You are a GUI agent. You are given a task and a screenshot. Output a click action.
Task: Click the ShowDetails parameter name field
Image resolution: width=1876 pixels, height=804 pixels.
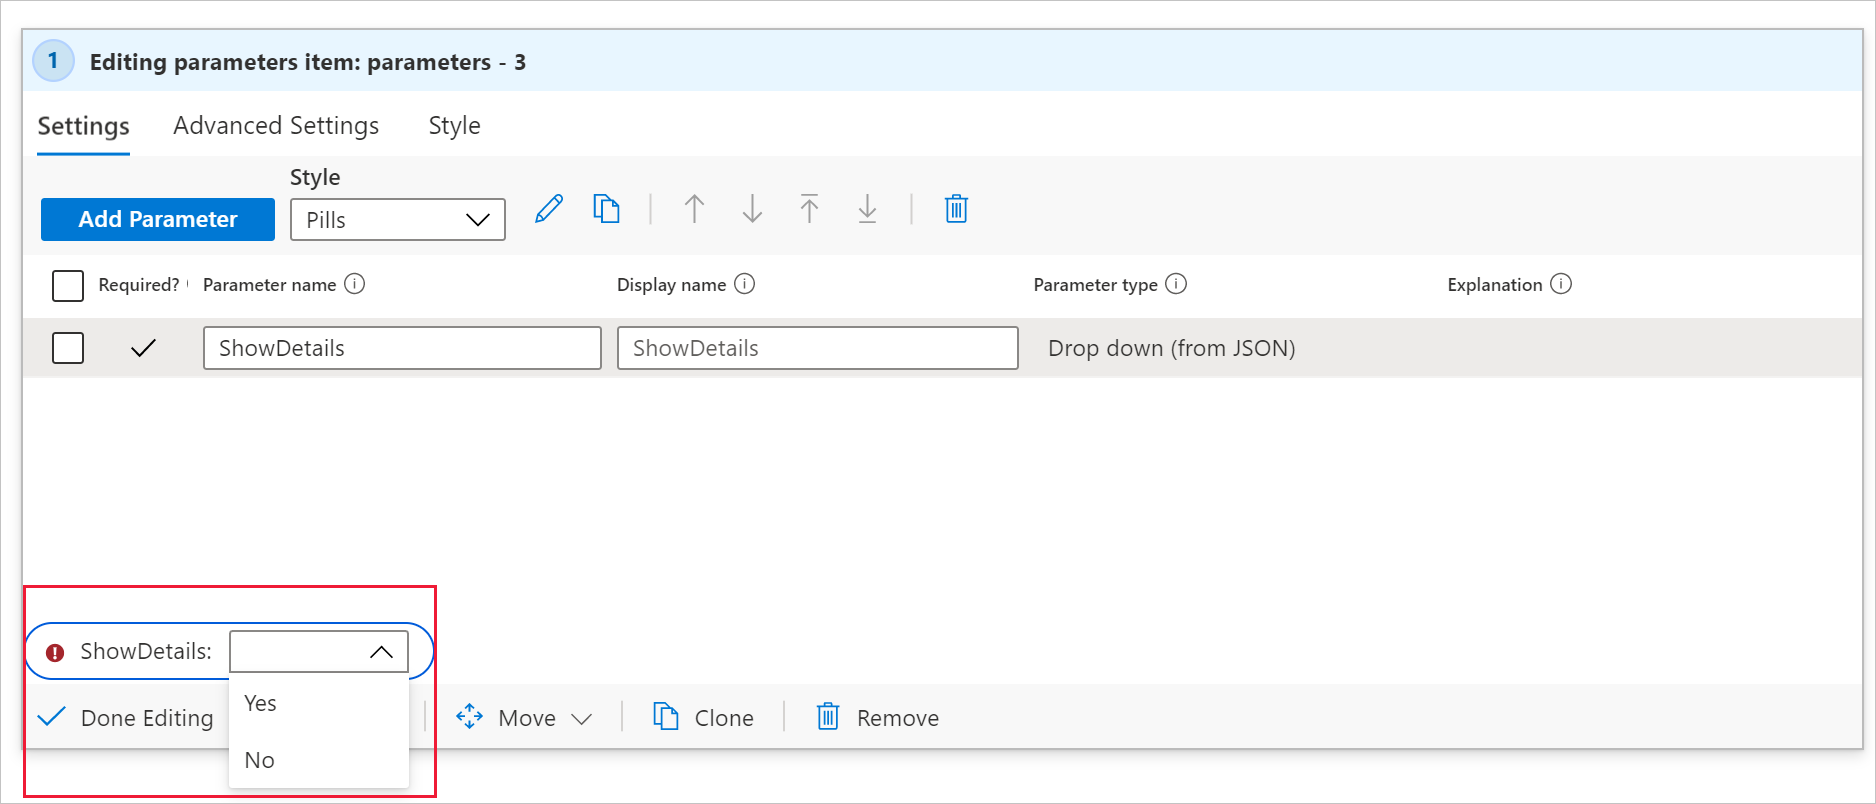point(401,348)
